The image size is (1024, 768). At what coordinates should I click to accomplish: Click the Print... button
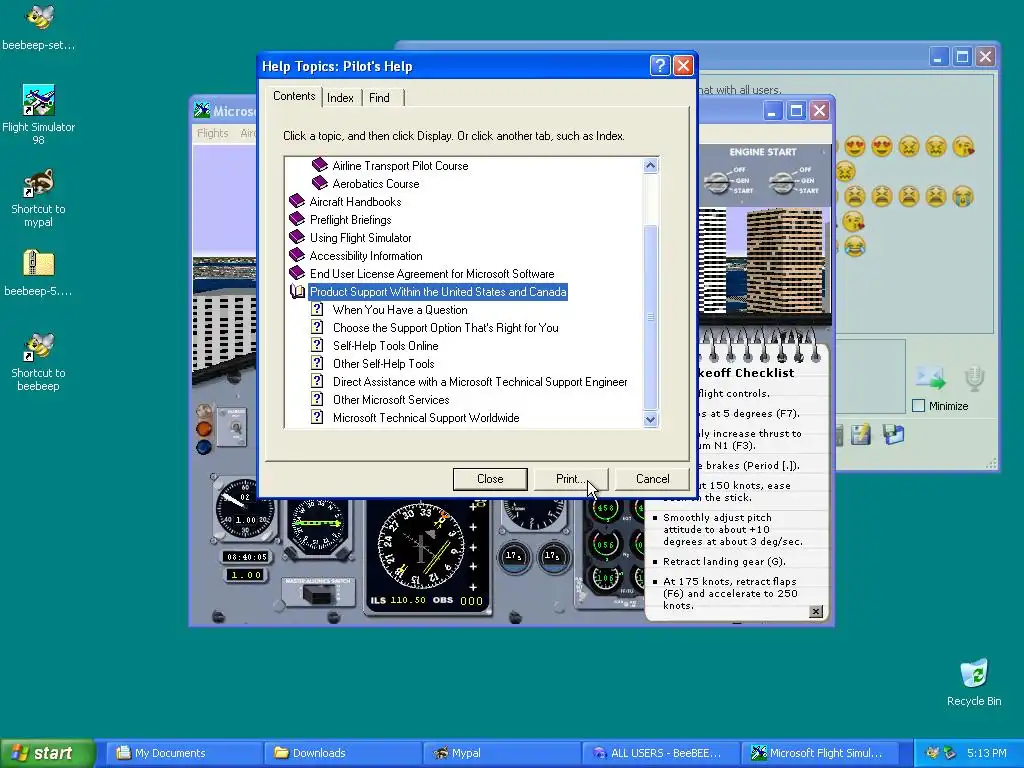[x=571, y=479]
